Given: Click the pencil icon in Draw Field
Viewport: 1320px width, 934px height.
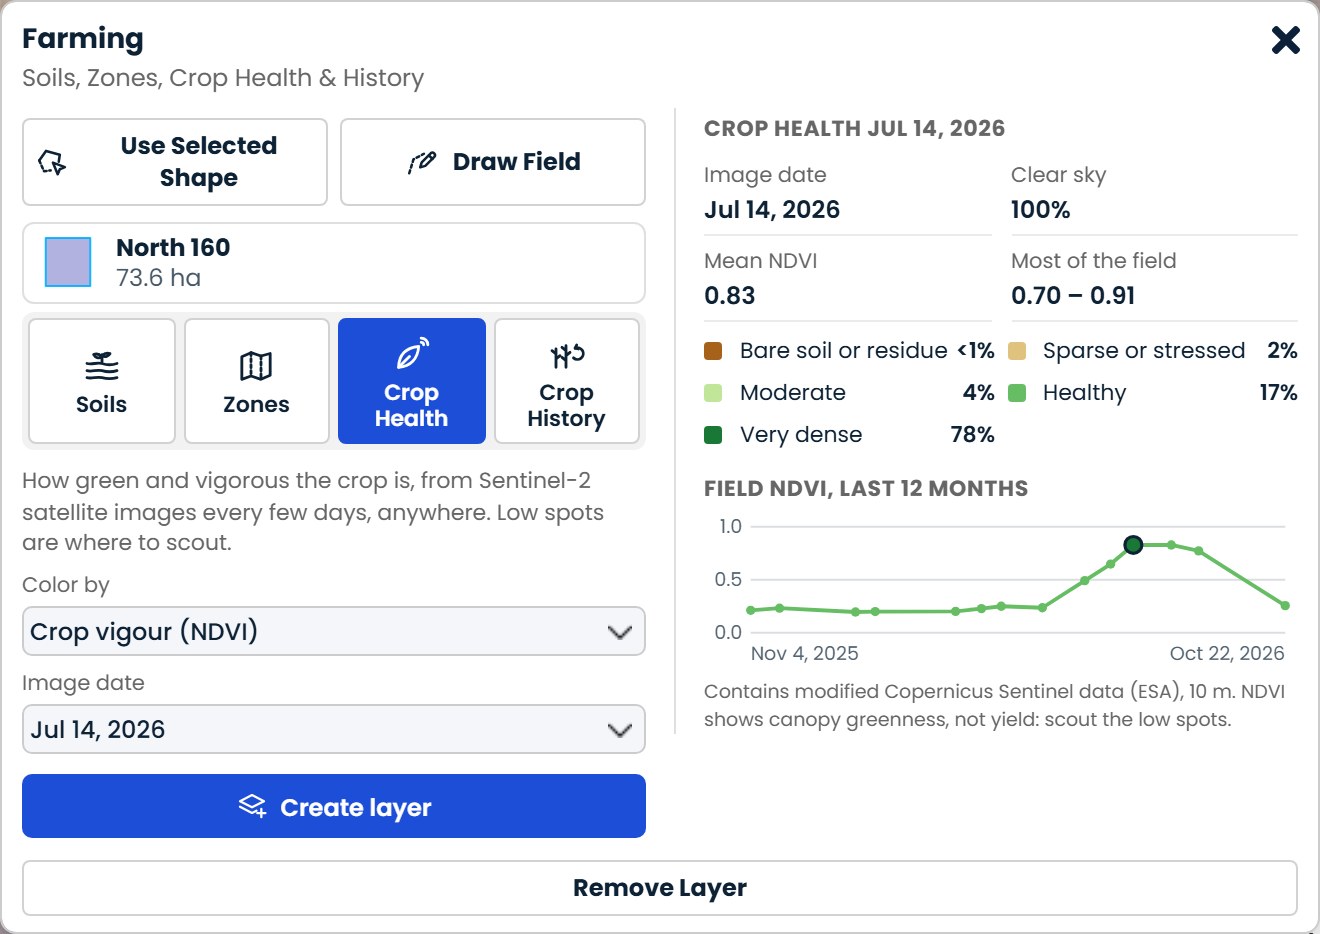Looking at the screenshot, I should (422, 162).
